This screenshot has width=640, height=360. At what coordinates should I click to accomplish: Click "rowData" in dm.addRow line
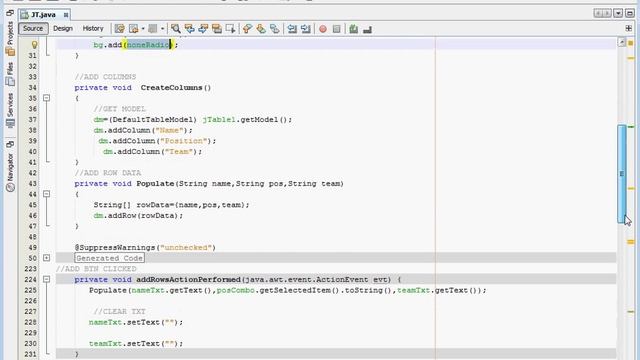coord(158,216)
